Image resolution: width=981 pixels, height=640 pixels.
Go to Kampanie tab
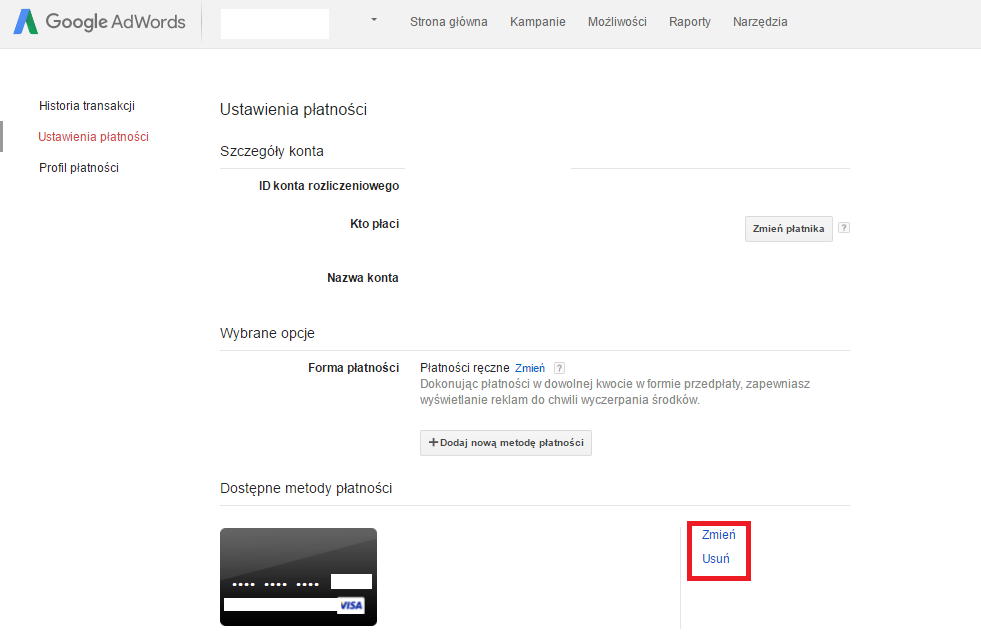click(537, 22)
